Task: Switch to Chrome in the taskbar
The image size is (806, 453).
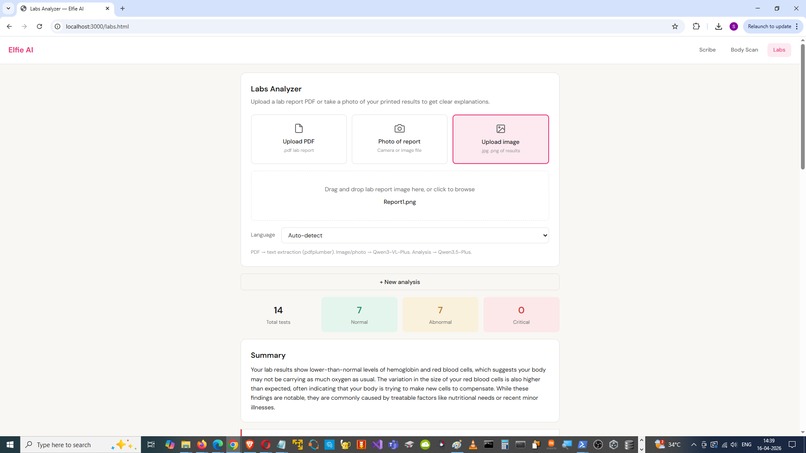Action: [x=233, y=444]
